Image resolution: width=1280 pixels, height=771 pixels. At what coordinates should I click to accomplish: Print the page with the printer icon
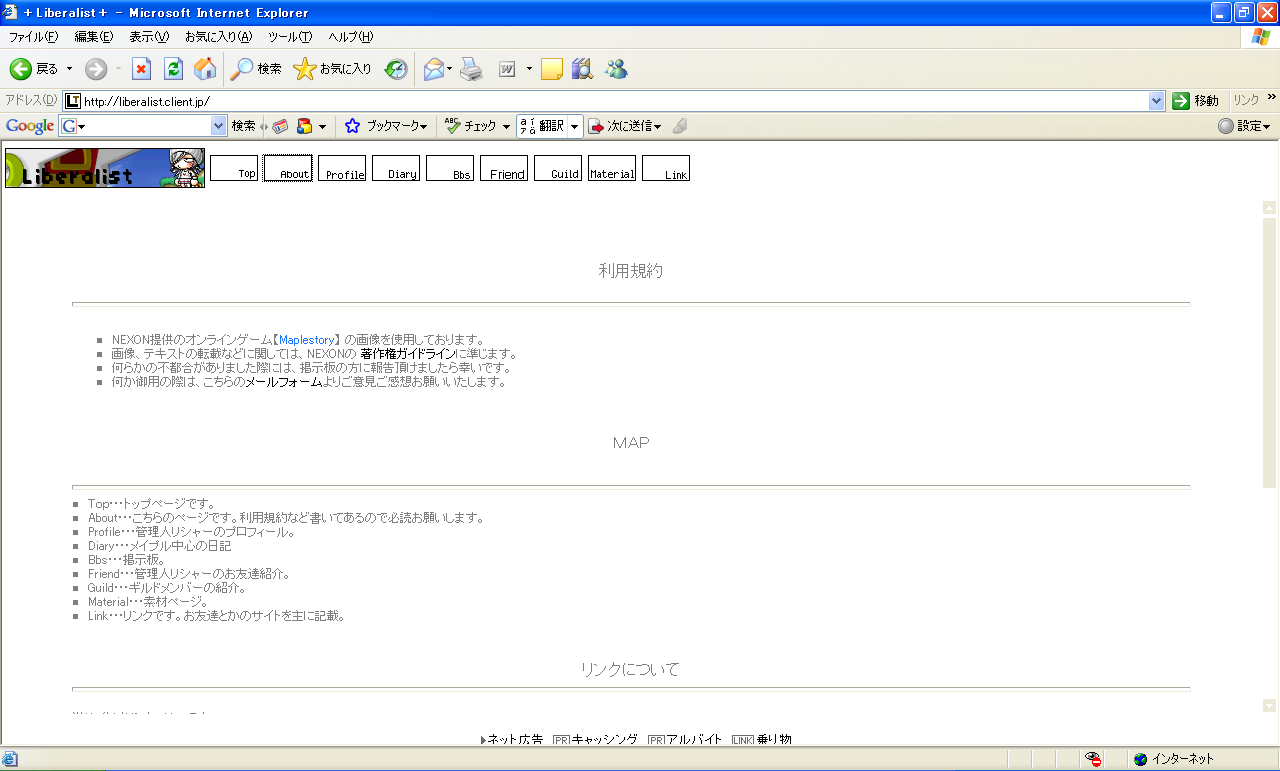[x=471, y=69]
